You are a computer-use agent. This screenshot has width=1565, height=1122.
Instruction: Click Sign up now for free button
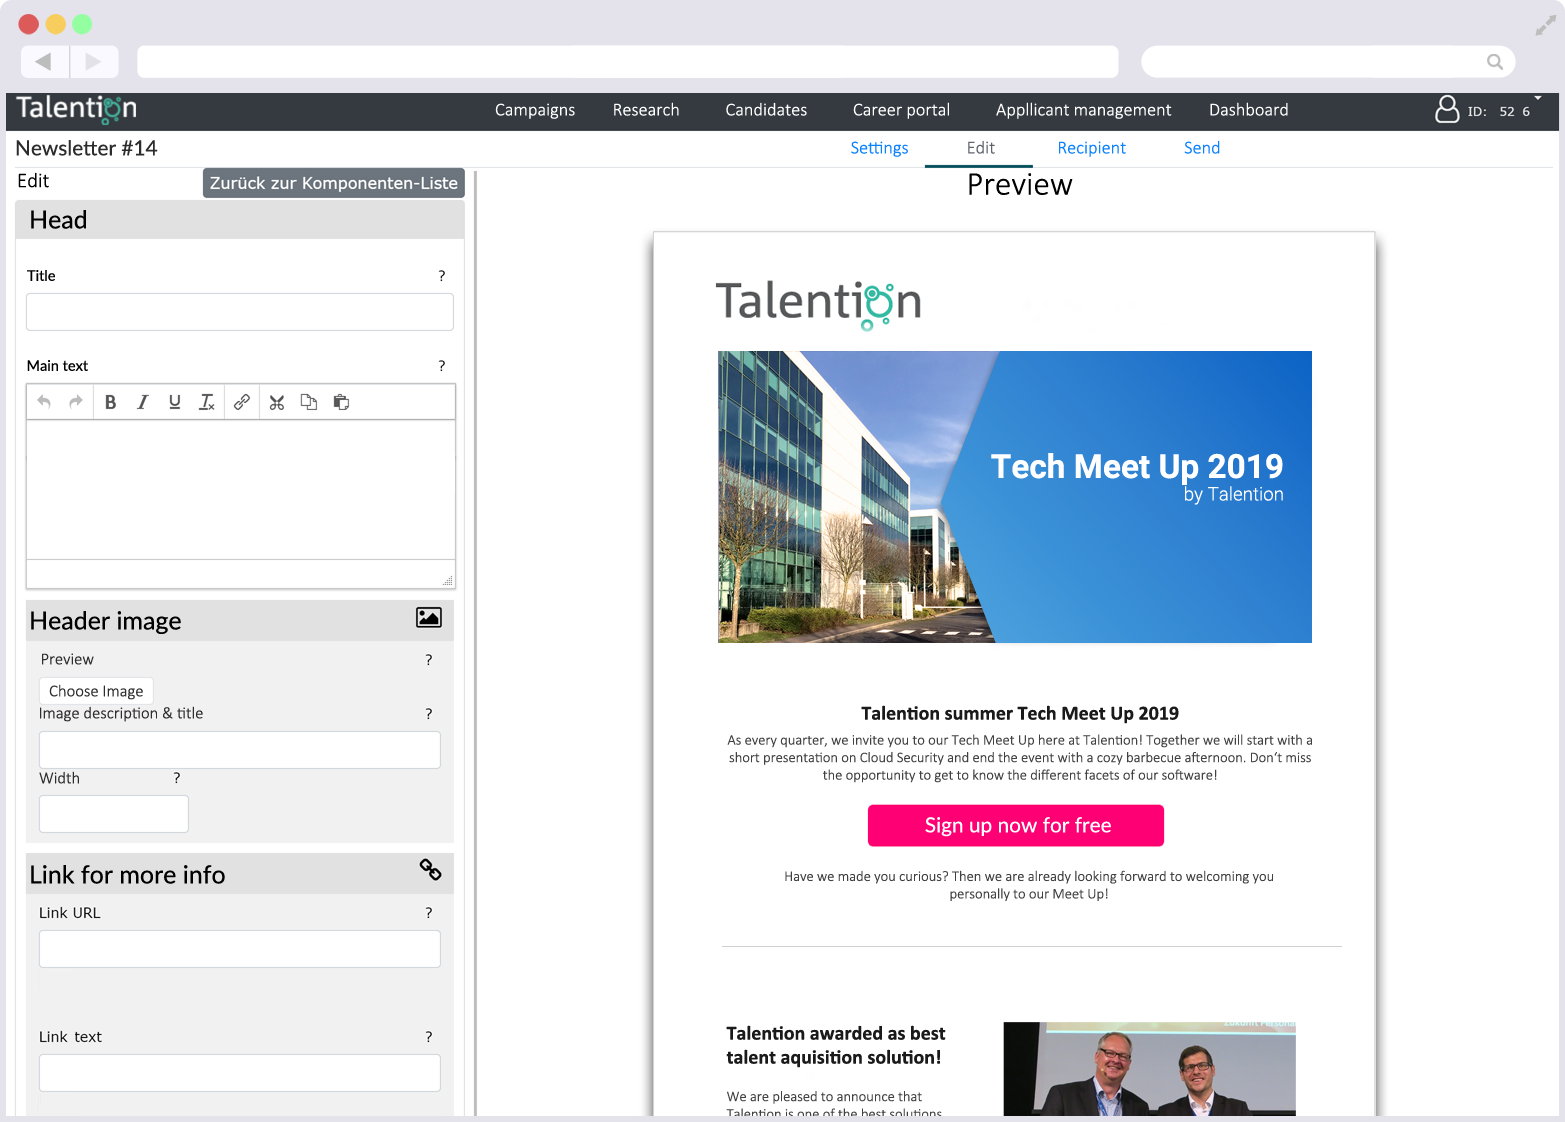point(1016,826)
